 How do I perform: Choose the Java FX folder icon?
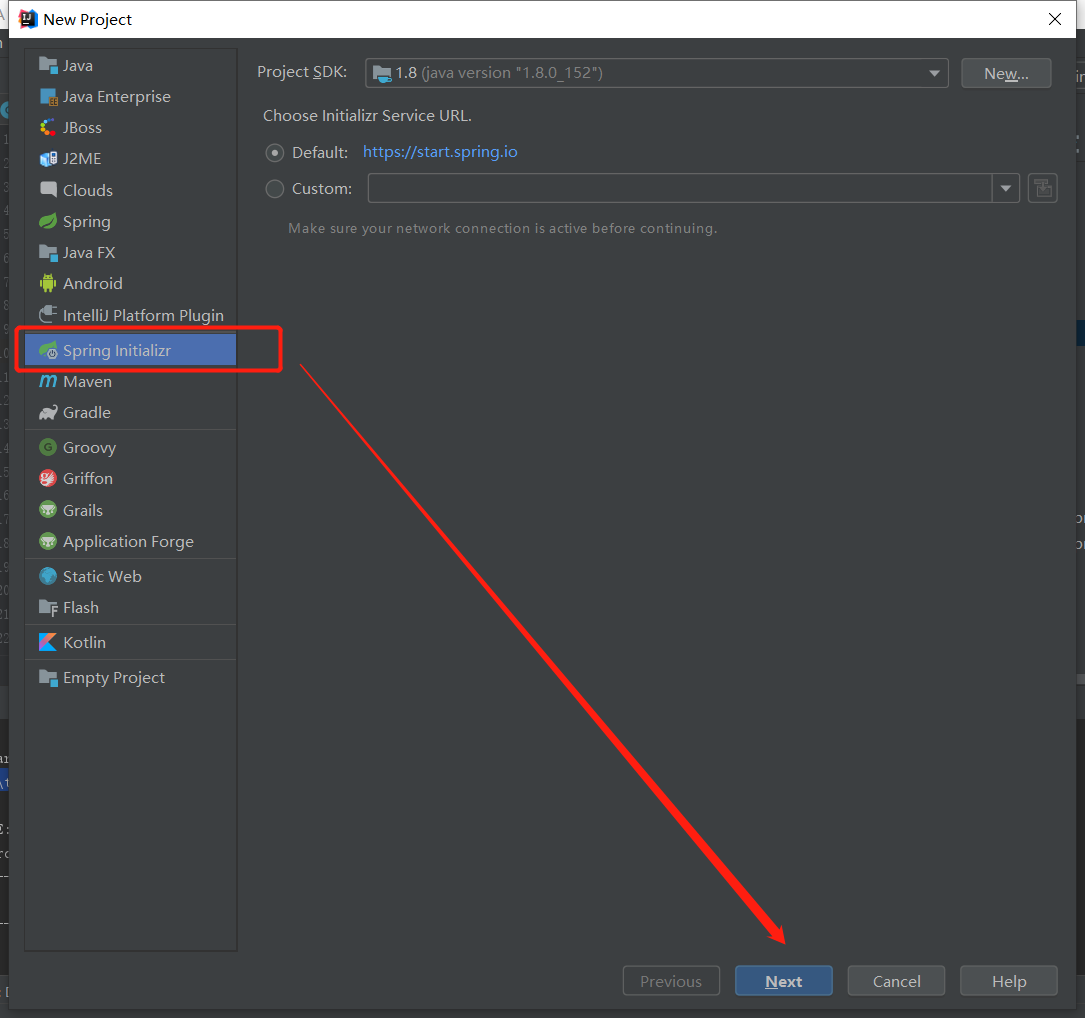click(48, 253)
